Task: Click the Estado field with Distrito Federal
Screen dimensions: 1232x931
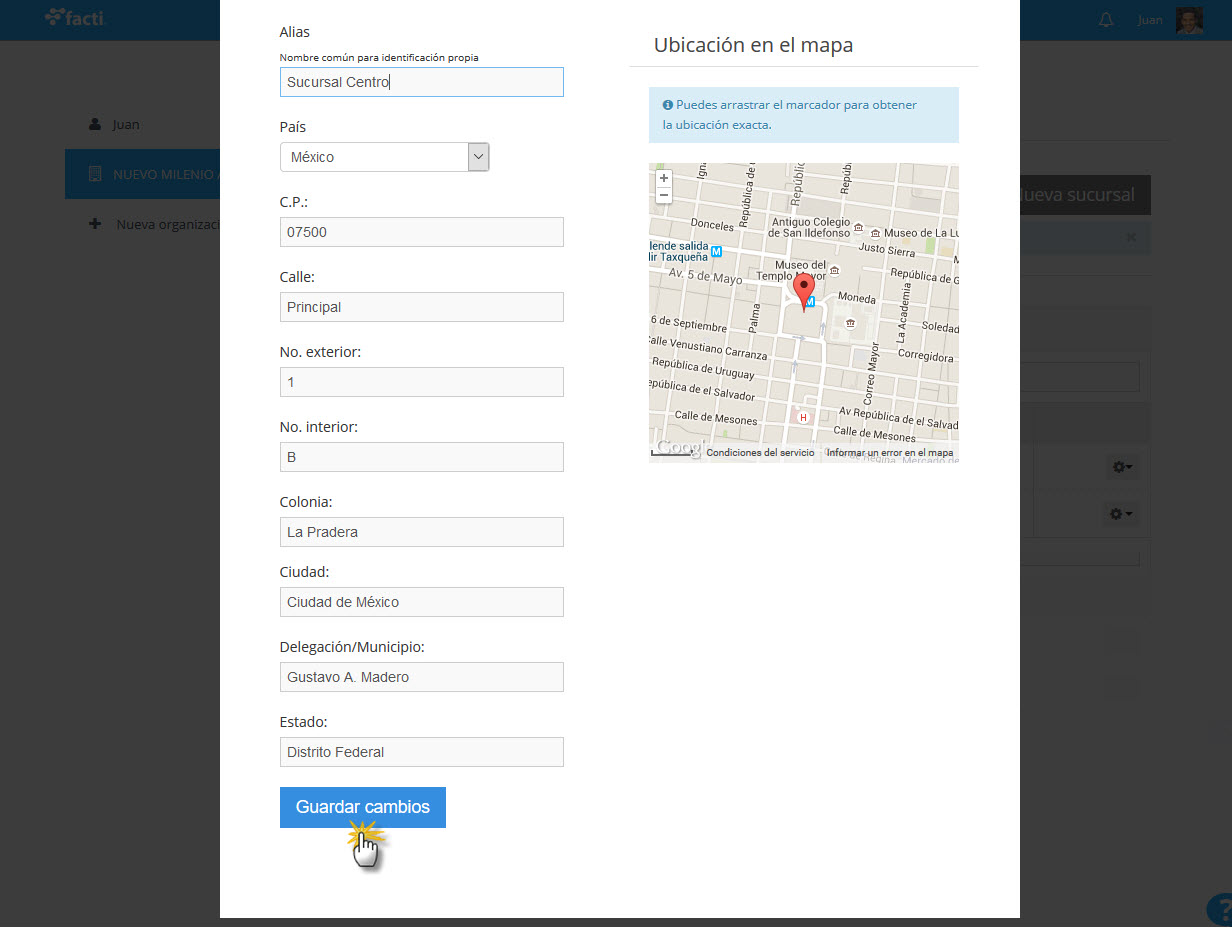Action: click(421, 752)
